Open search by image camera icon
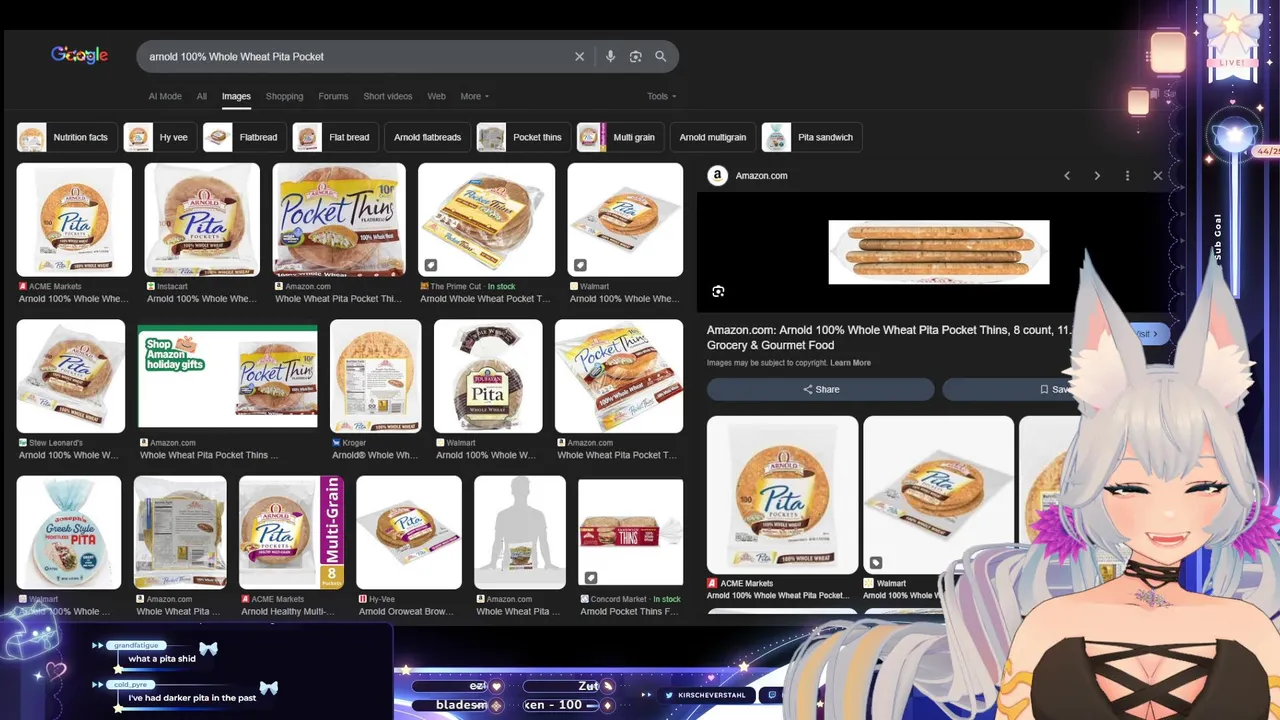Screen dimensions: 1280x720 coord(635,57)
